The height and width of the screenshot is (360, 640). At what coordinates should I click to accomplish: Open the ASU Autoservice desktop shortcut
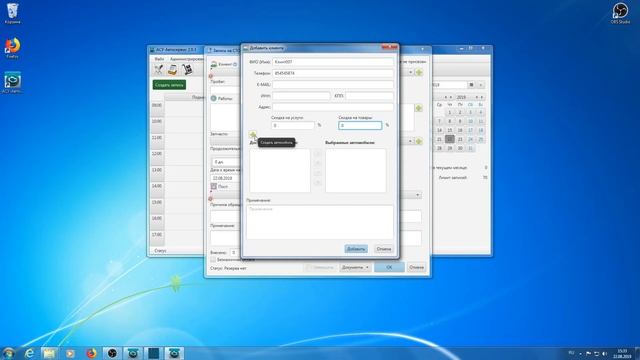tap(12, 82)
